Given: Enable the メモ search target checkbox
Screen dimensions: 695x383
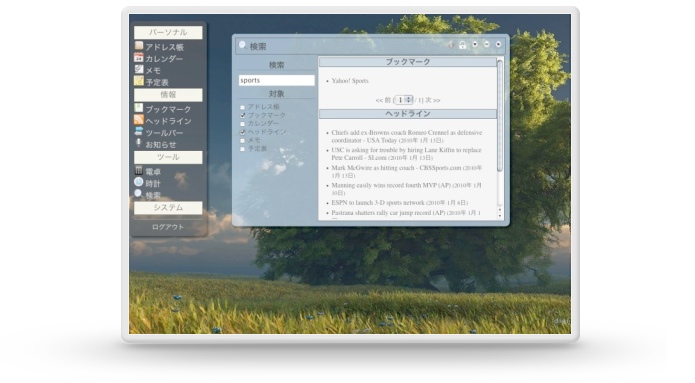Looking at the screenshot, I should (242, 141).
